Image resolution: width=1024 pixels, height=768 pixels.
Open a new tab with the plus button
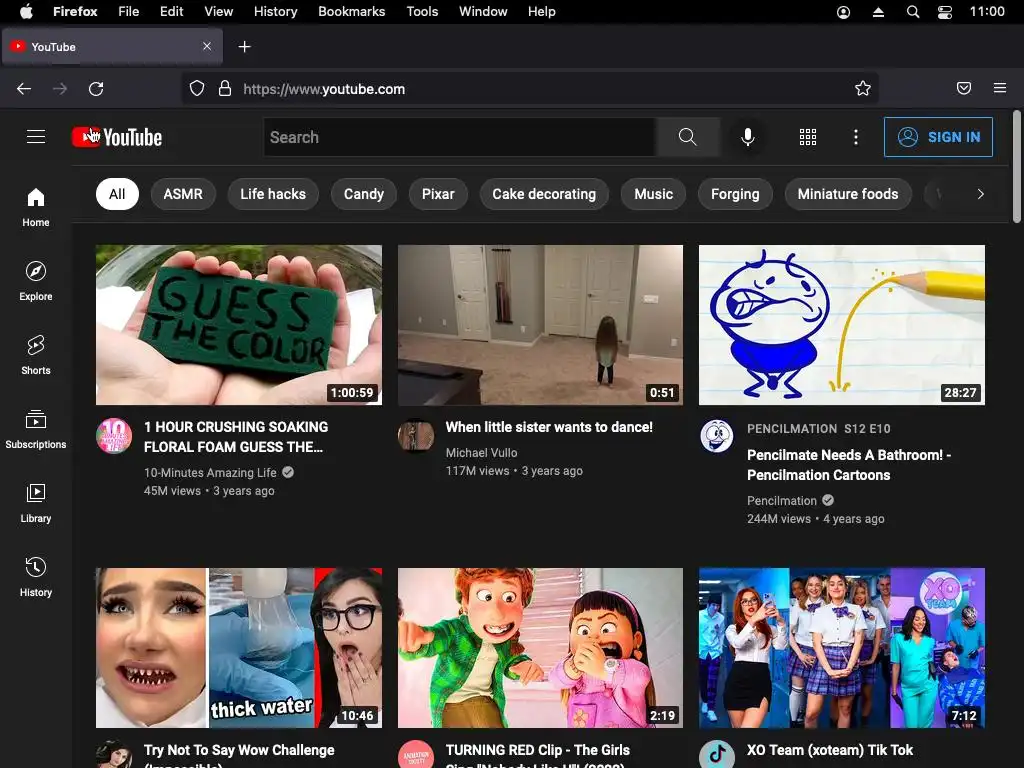click(244, 47)
